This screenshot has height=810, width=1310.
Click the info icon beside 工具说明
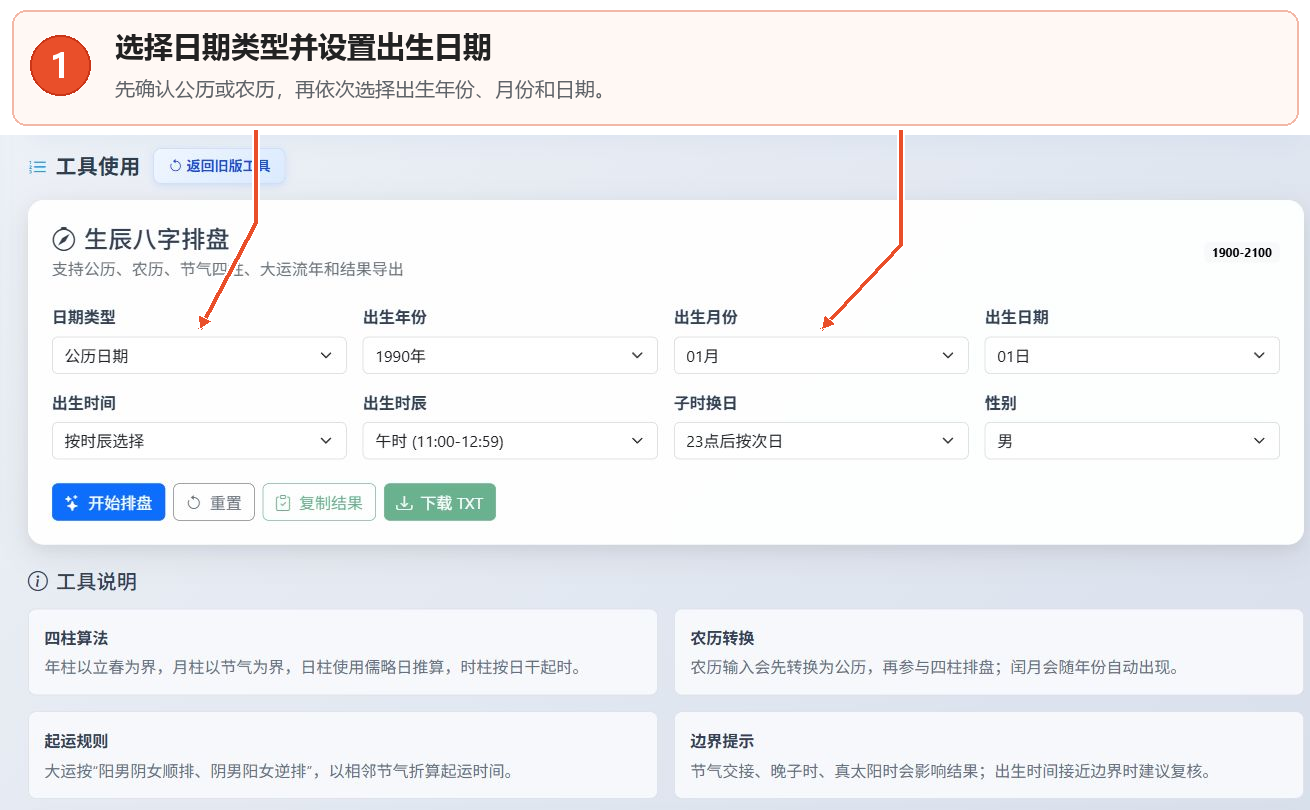coord(38,581)
